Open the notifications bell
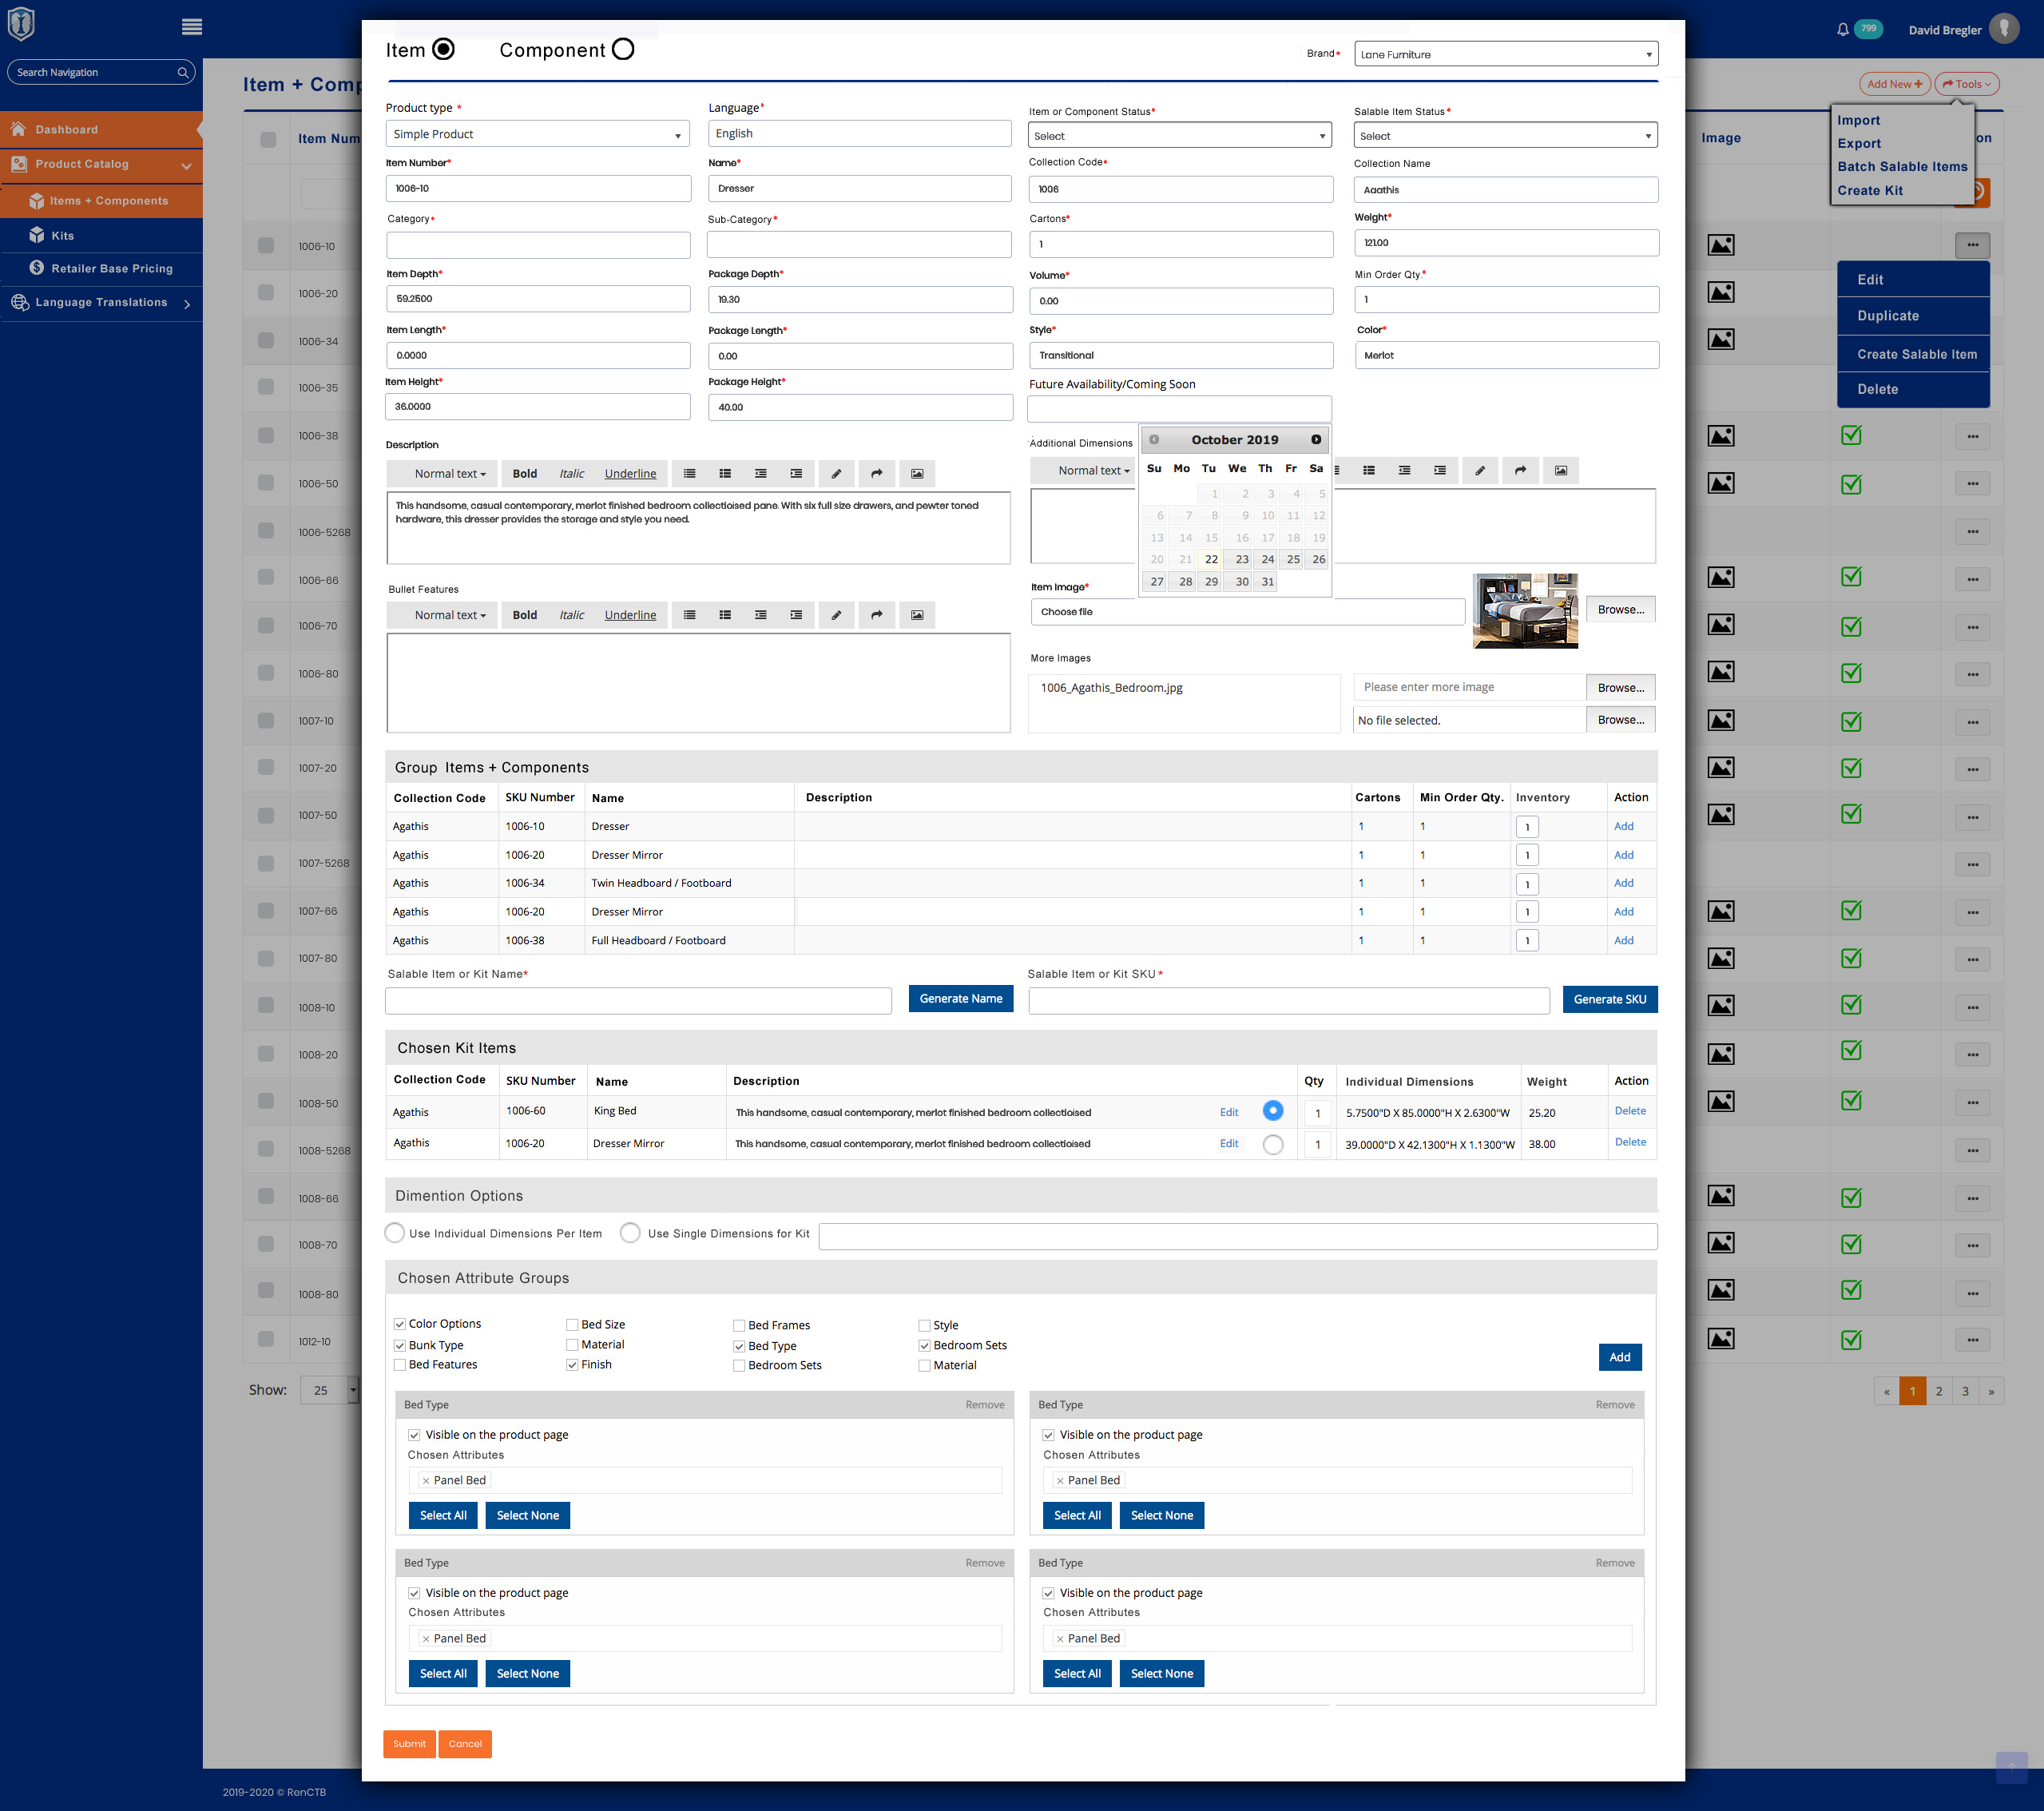The image size is (2044, 1811). point(1842,30)
